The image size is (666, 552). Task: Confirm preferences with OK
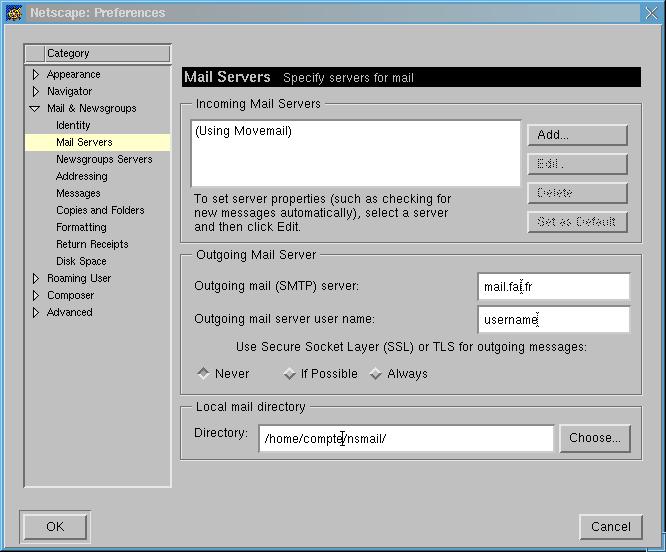point(55,527)
